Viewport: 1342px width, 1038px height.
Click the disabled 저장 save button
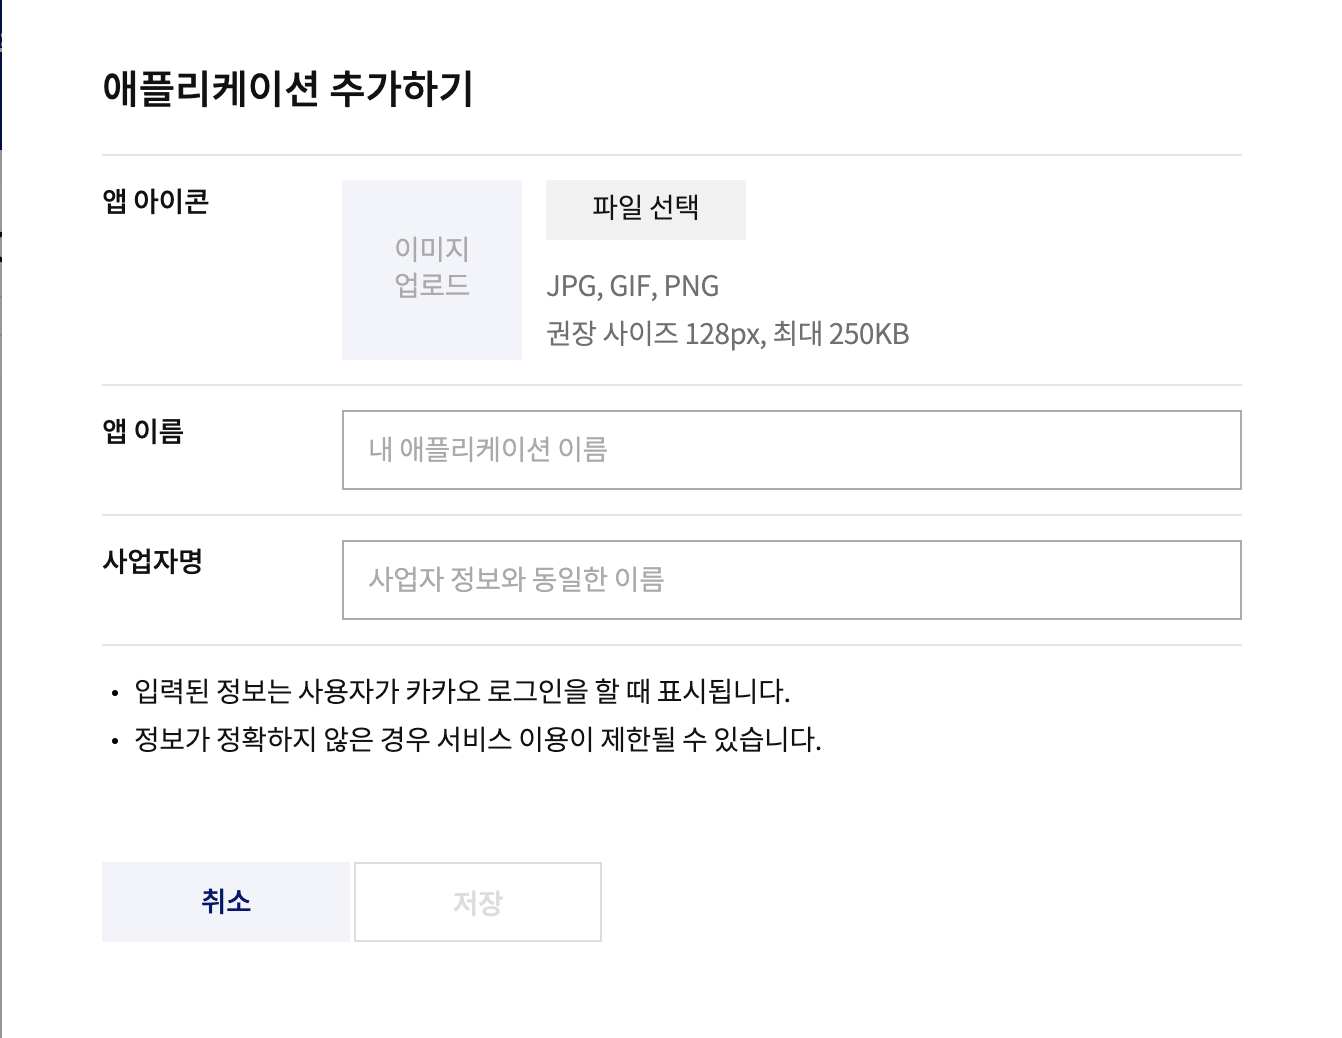pyautogui.click(x=477, y=901)
